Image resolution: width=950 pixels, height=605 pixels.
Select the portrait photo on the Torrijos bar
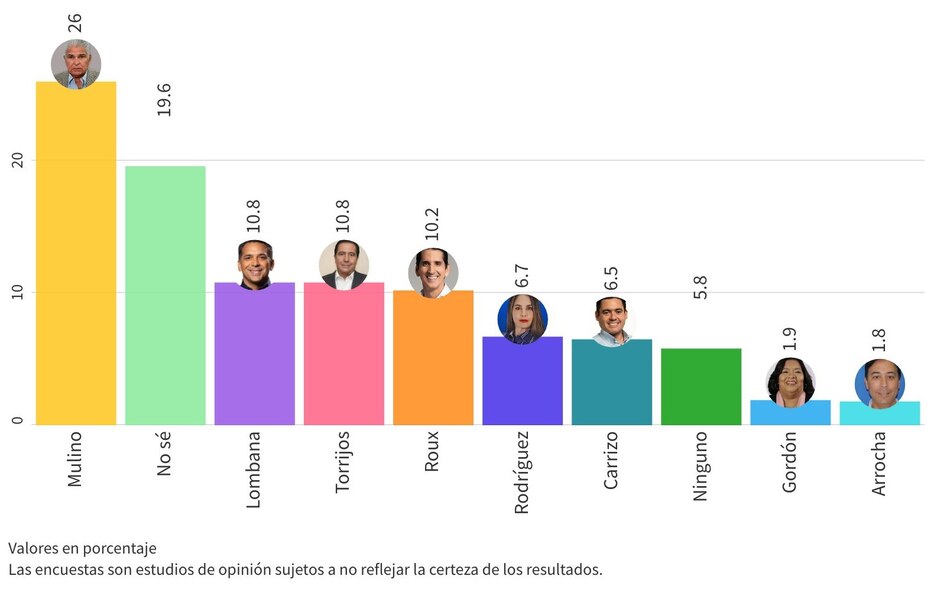[x=344, y=265]
